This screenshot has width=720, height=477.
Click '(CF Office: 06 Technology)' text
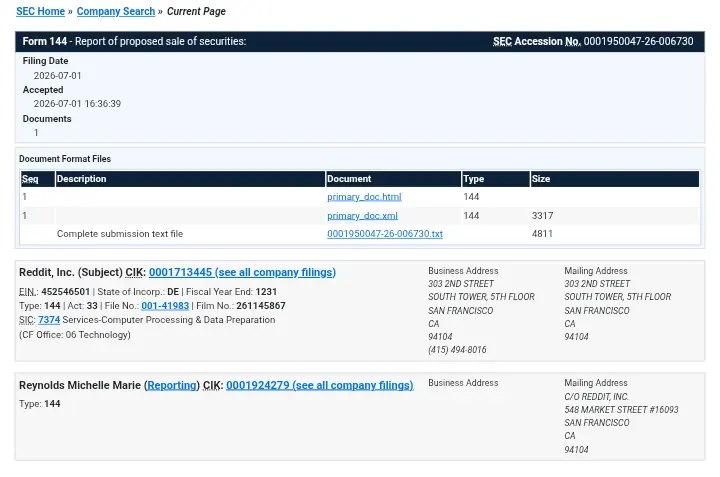[x=75, y=335]
